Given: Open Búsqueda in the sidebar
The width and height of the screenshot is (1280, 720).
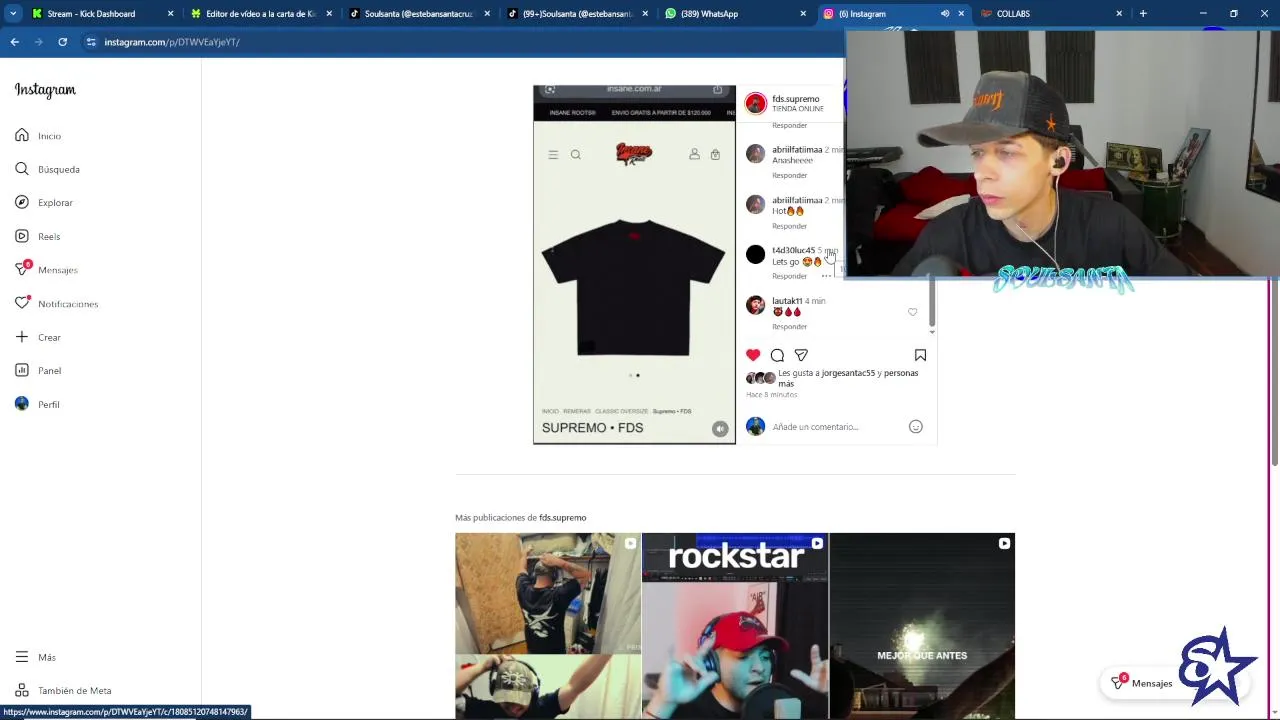Looking at the screenshot, I should pyautogui.click(x=47, y=169).
